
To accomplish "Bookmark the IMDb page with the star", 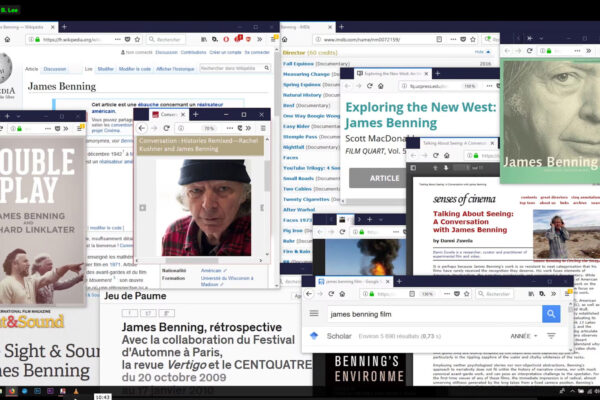I will 473,39.
